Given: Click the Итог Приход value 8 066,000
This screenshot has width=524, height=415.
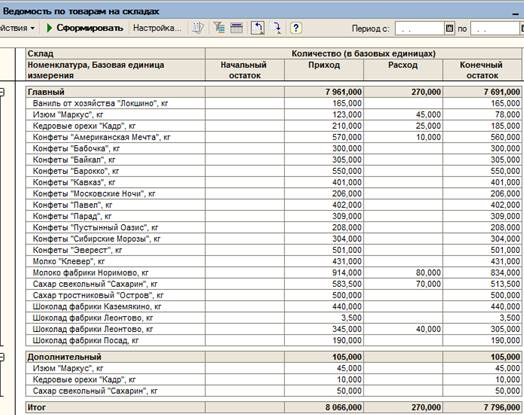Looking at the screenshot, I should 344,407.
